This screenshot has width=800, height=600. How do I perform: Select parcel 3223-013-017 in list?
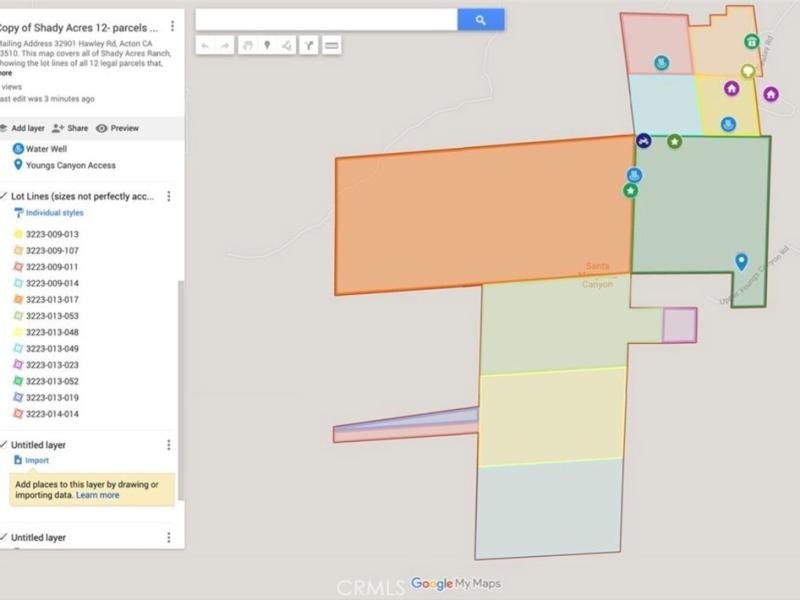[x=46, y=299]
